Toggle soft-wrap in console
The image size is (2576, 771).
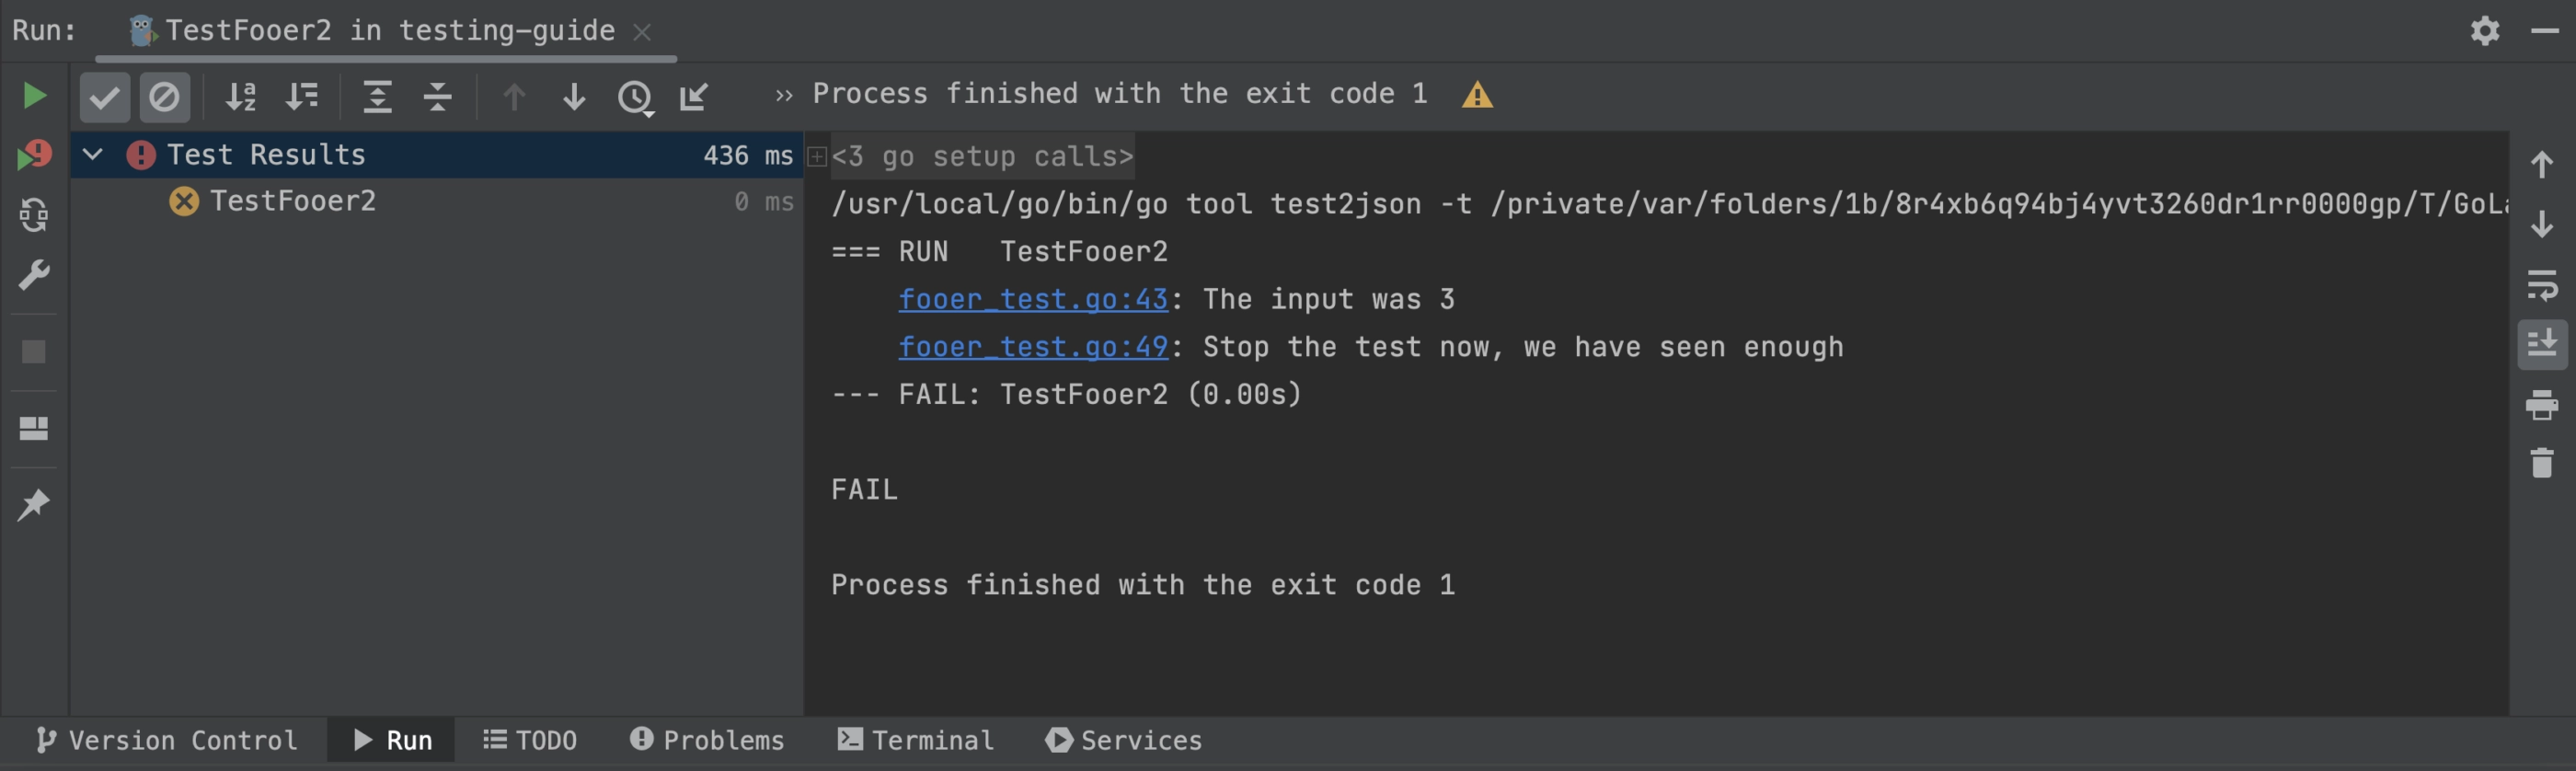pyautogui.click(x=2541, y=285)
